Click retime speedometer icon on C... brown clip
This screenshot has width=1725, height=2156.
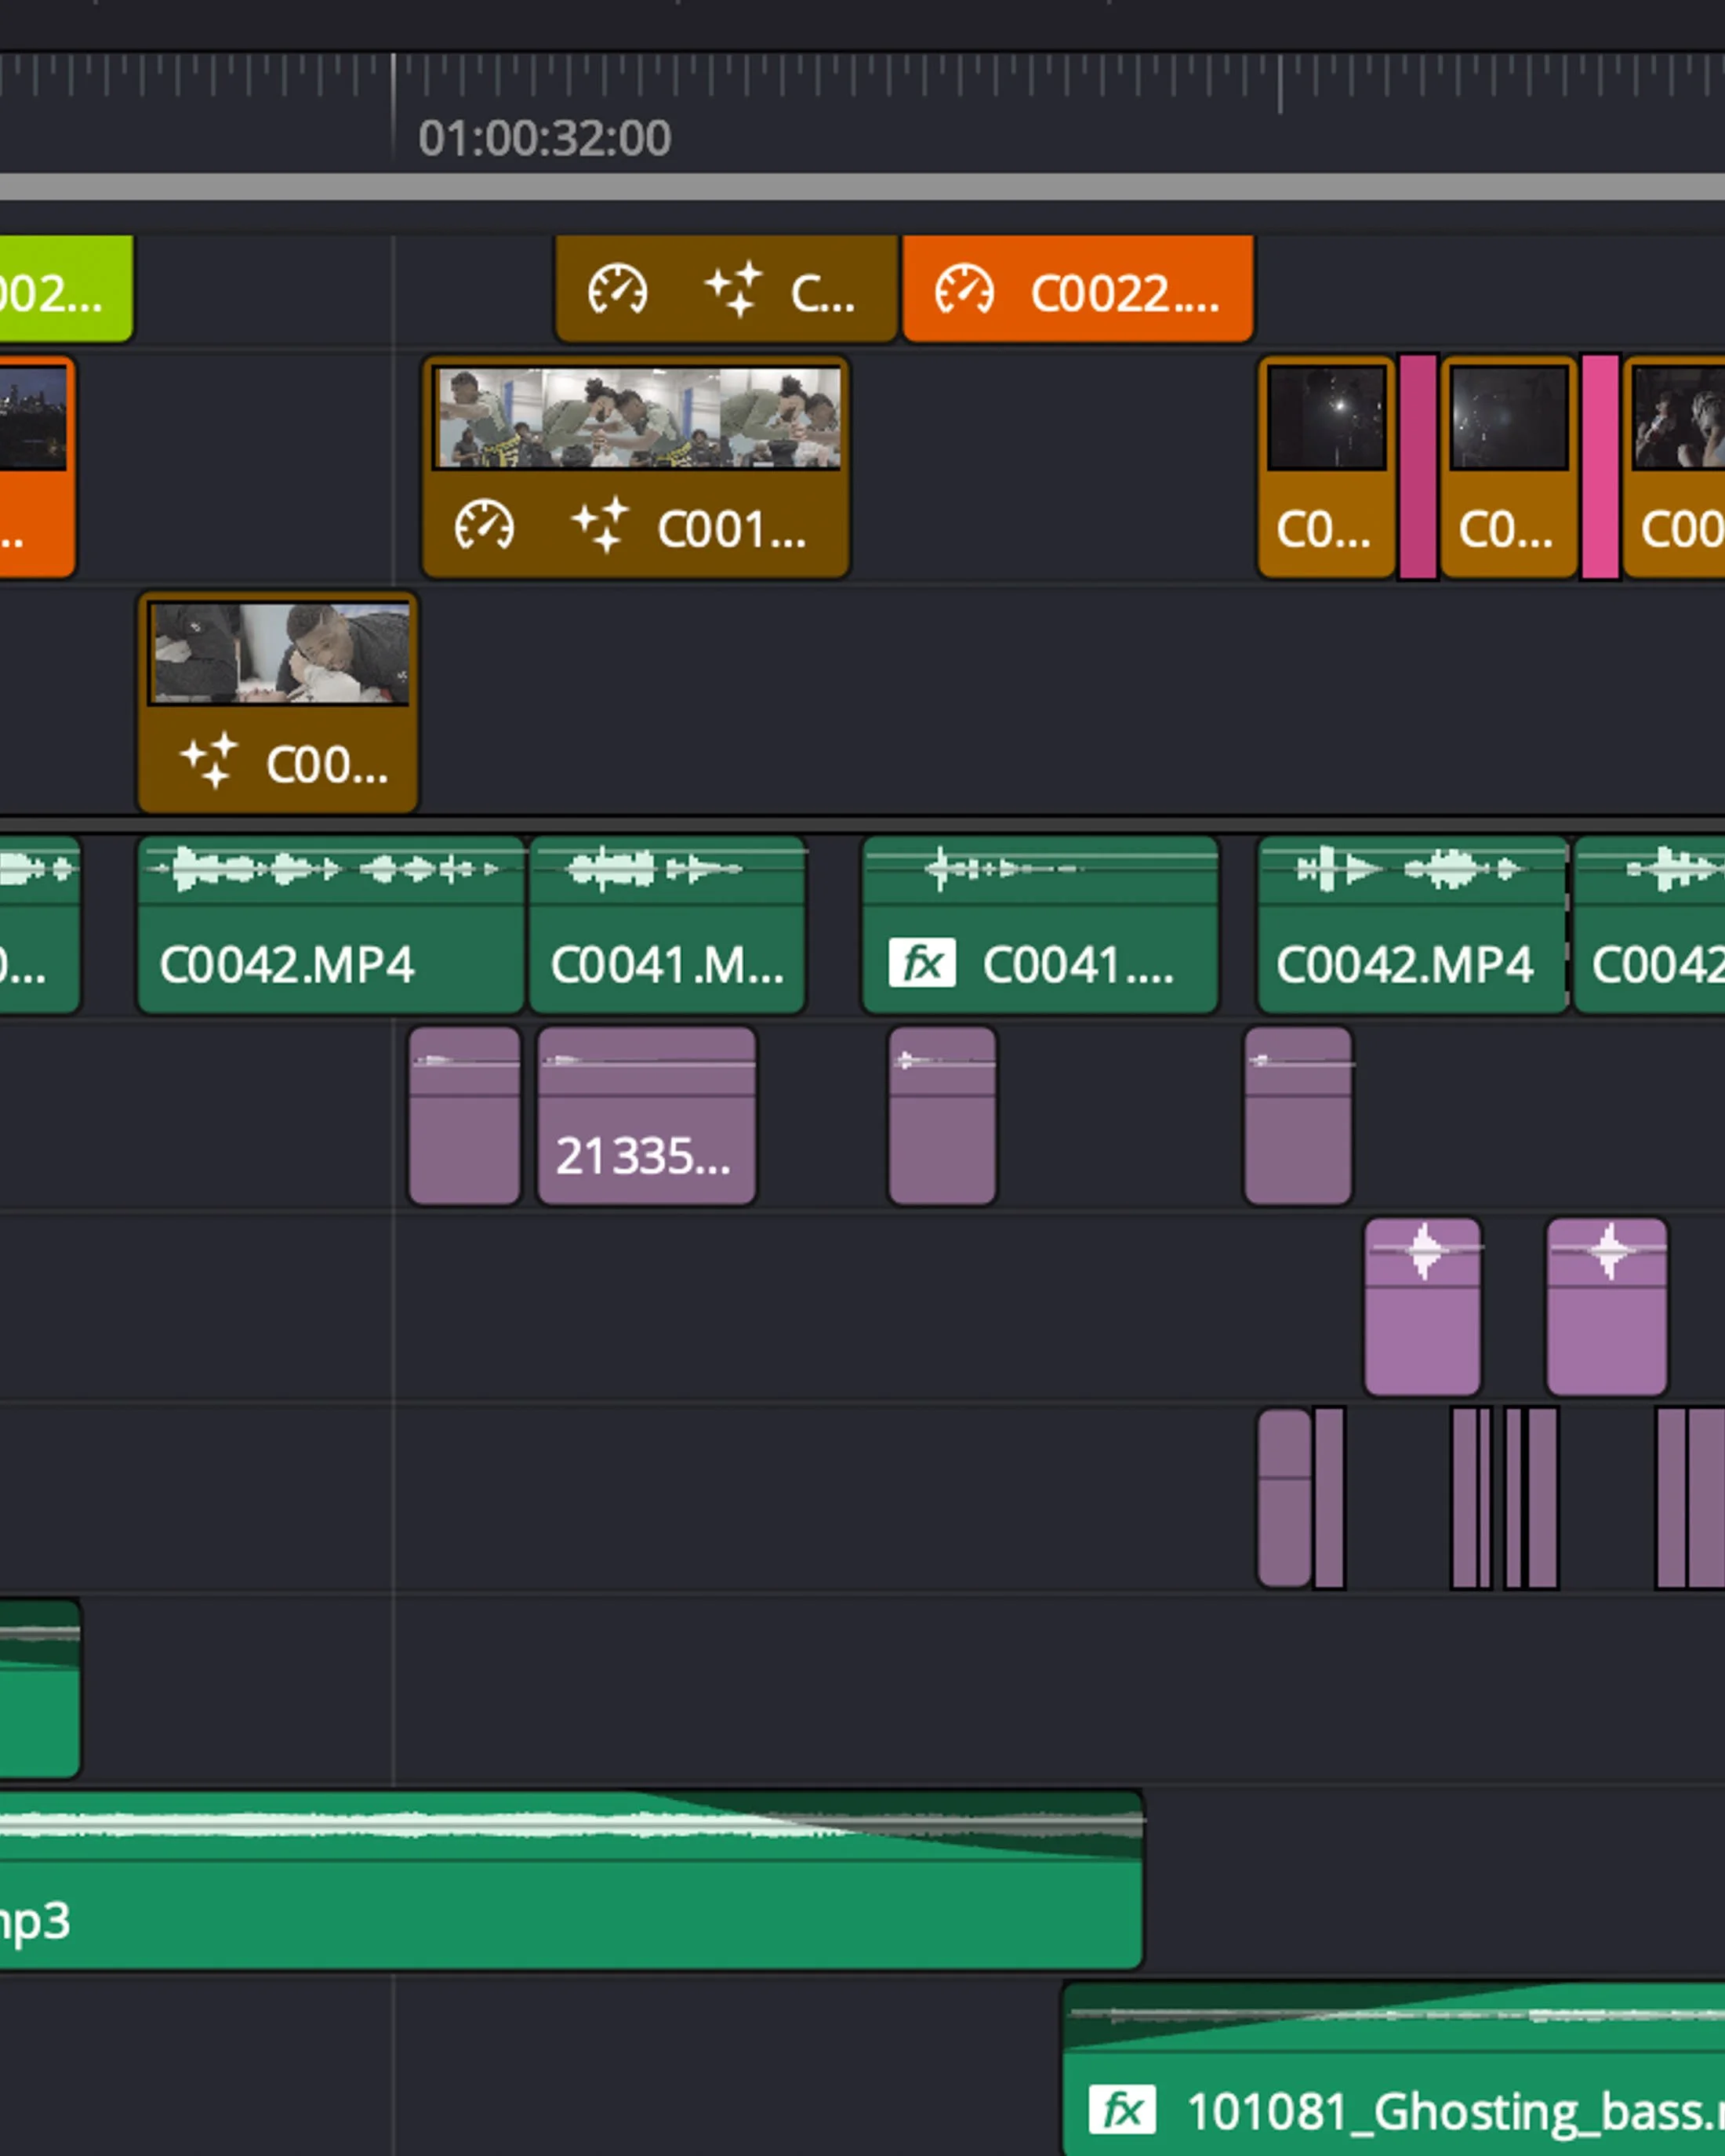pos(617,291)
